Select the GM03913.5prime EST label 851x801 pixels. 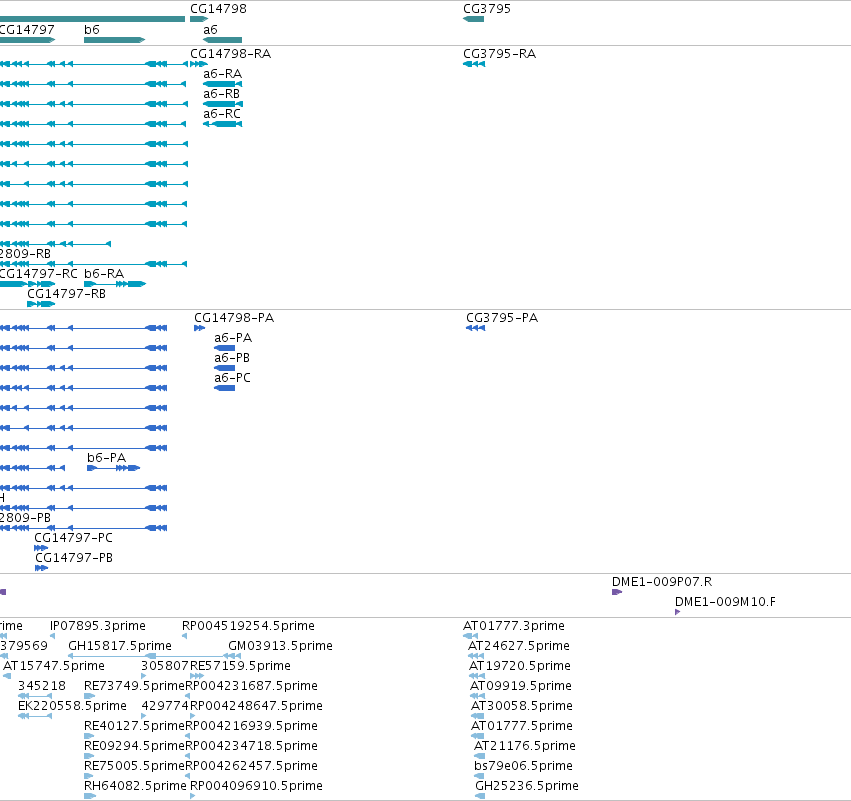point(281,646)
